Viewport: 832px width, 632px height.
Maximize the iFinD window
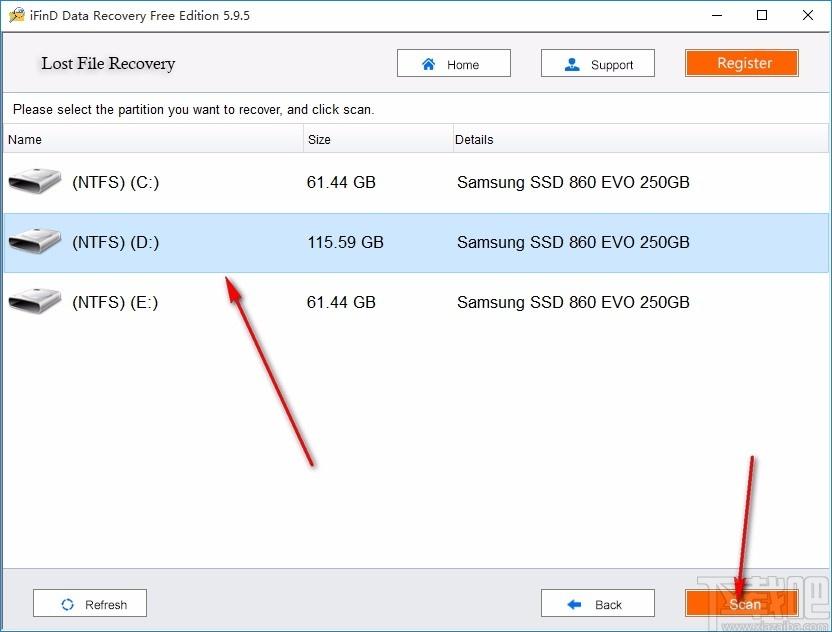pyautogui.click(x=762, y=15)
